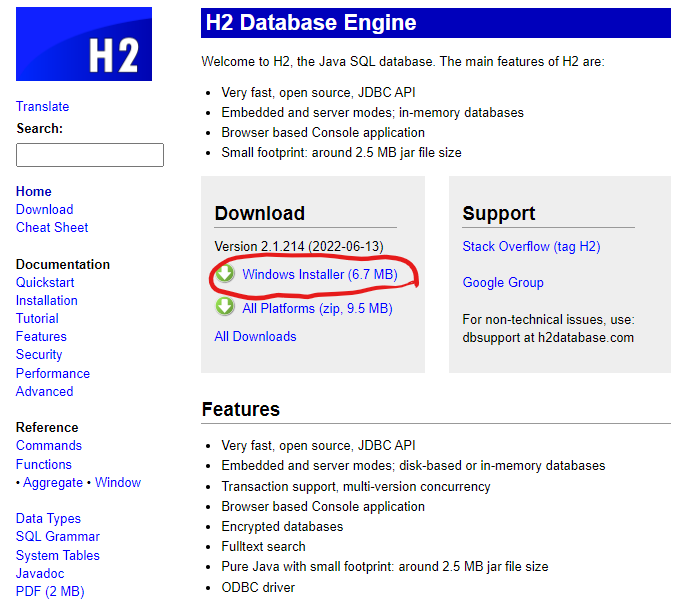The image size is (676, 607).
Task: Click the Reference sidebar heading
Action: 47,428
